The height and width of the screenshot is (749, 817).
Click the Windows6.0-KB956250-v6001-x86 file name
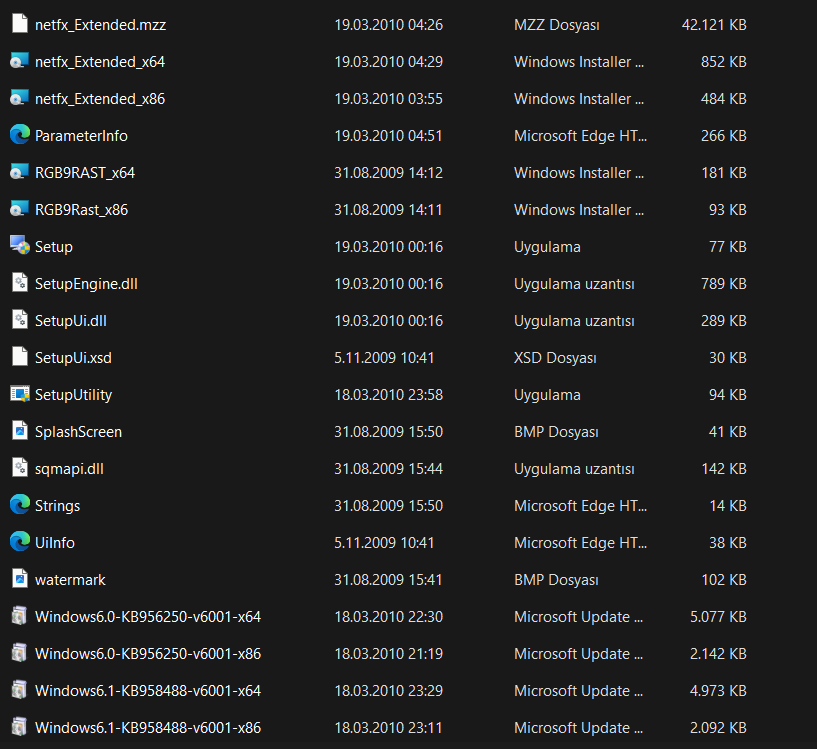(x=148, y=653)
